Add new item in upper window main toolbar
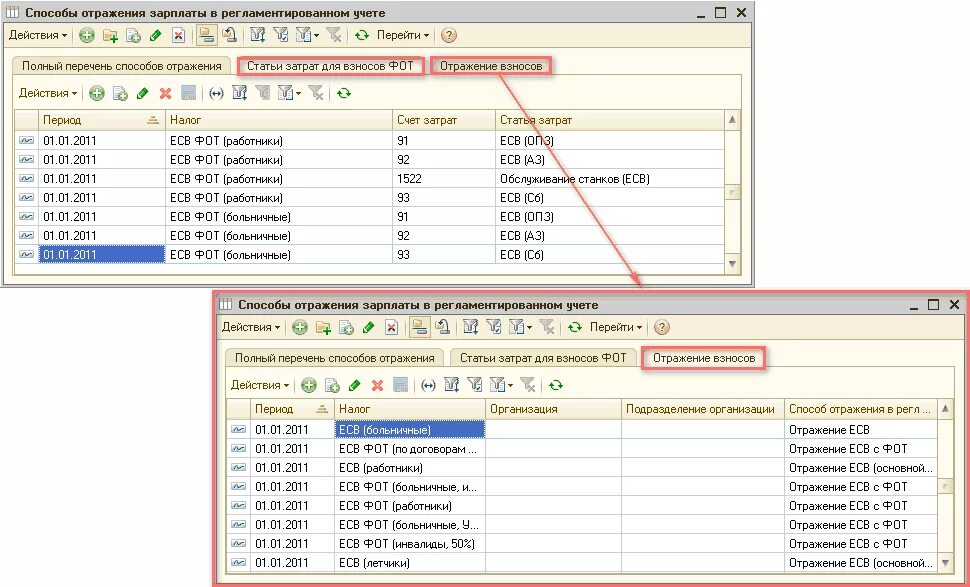970x587 pixels. 87,35
